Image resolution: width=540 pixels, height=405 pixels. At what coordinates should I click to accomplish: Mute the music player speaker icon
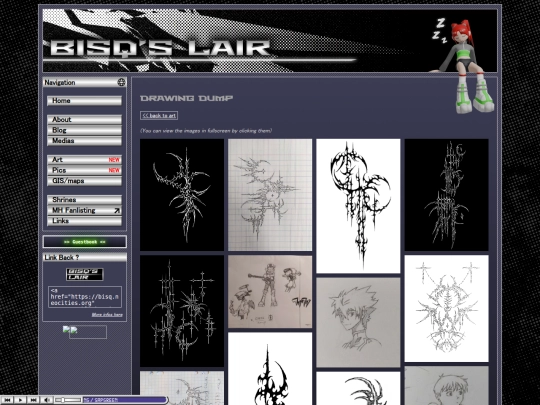pyautogui.click(x=46, y=400)
